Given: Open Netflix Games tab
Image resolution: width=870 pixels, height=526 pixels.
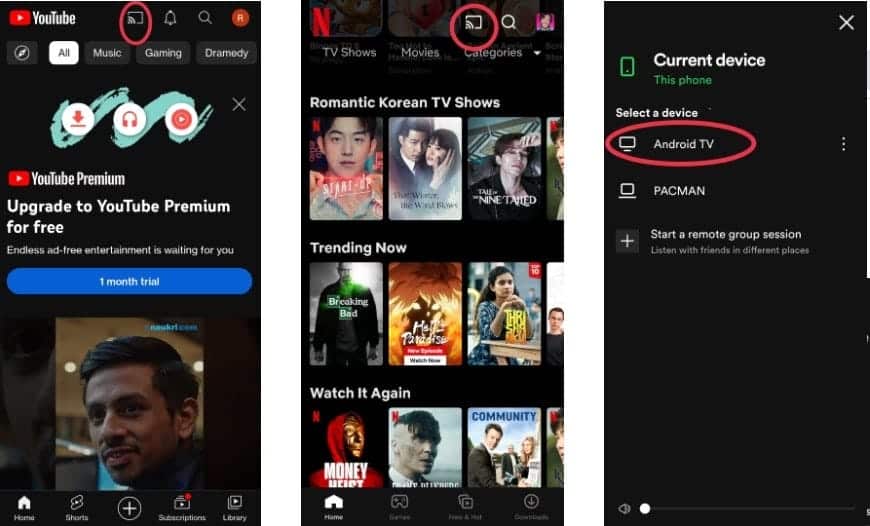Looking at the screenshot, I should tap(399, 507).
